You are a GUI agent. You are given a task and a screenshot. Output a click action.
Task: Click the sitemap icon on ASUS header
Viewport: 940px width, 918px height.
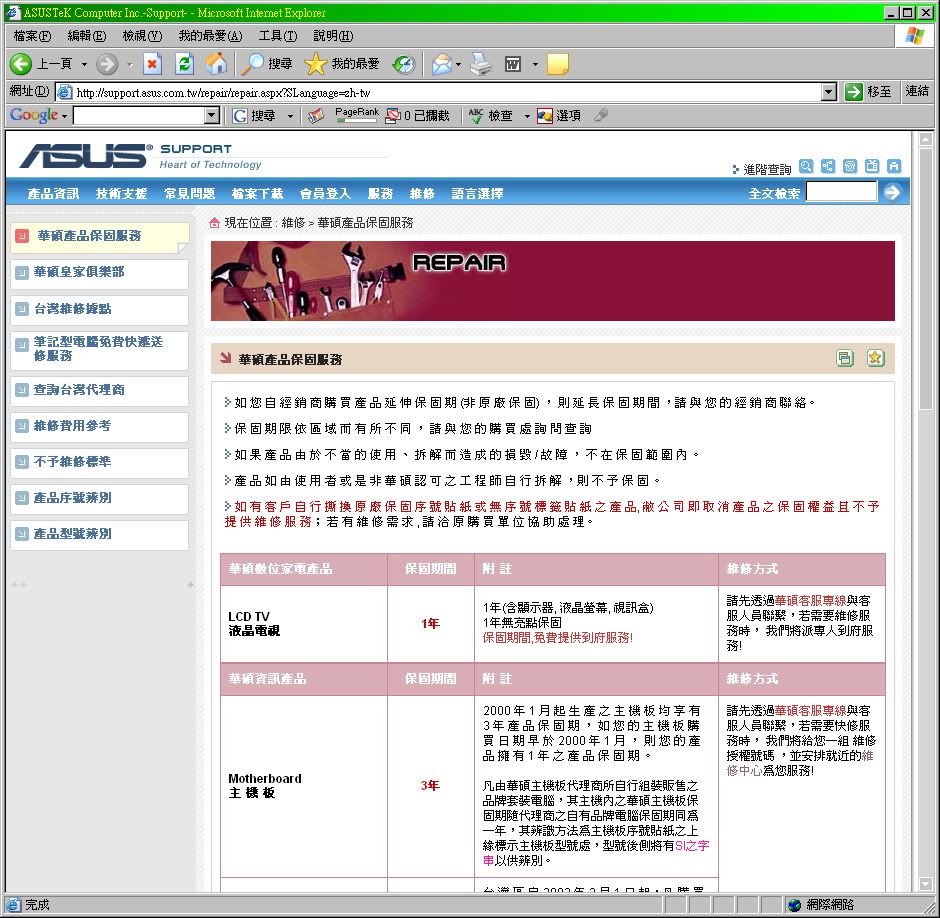(828, 166)
